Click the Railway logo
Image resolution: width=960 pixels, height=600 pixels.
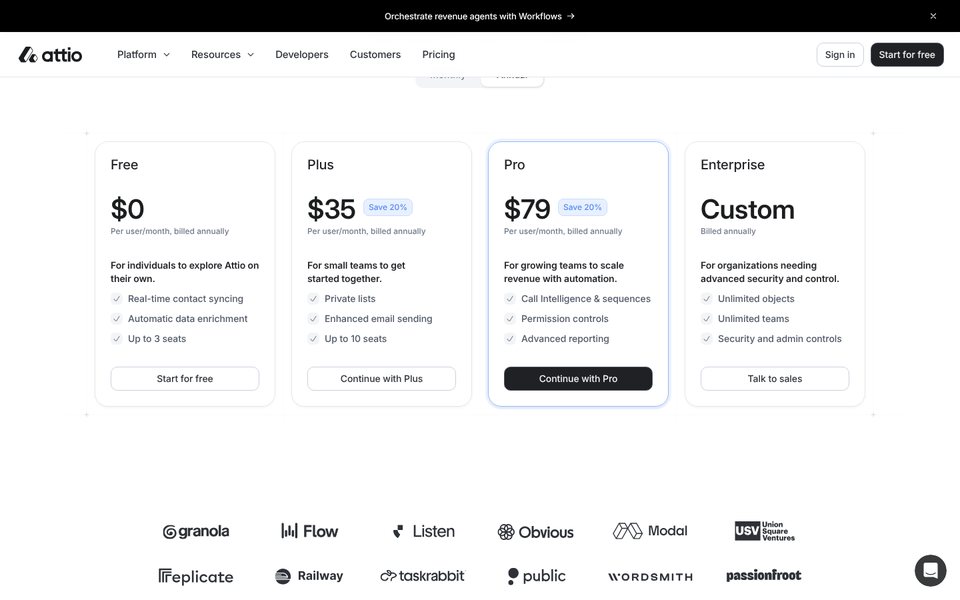309,576
